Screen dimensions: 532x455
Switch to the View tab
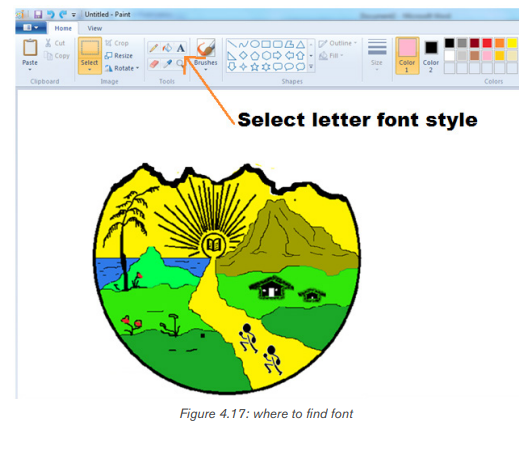95,29
